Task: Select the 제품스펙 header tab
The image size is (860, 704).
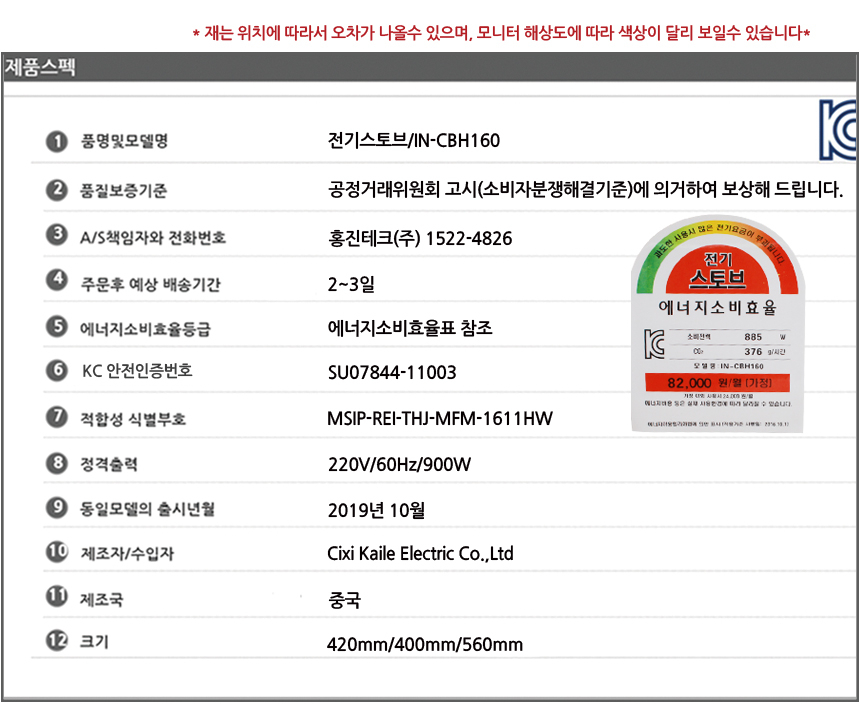Action: click(x=40, y=68)
